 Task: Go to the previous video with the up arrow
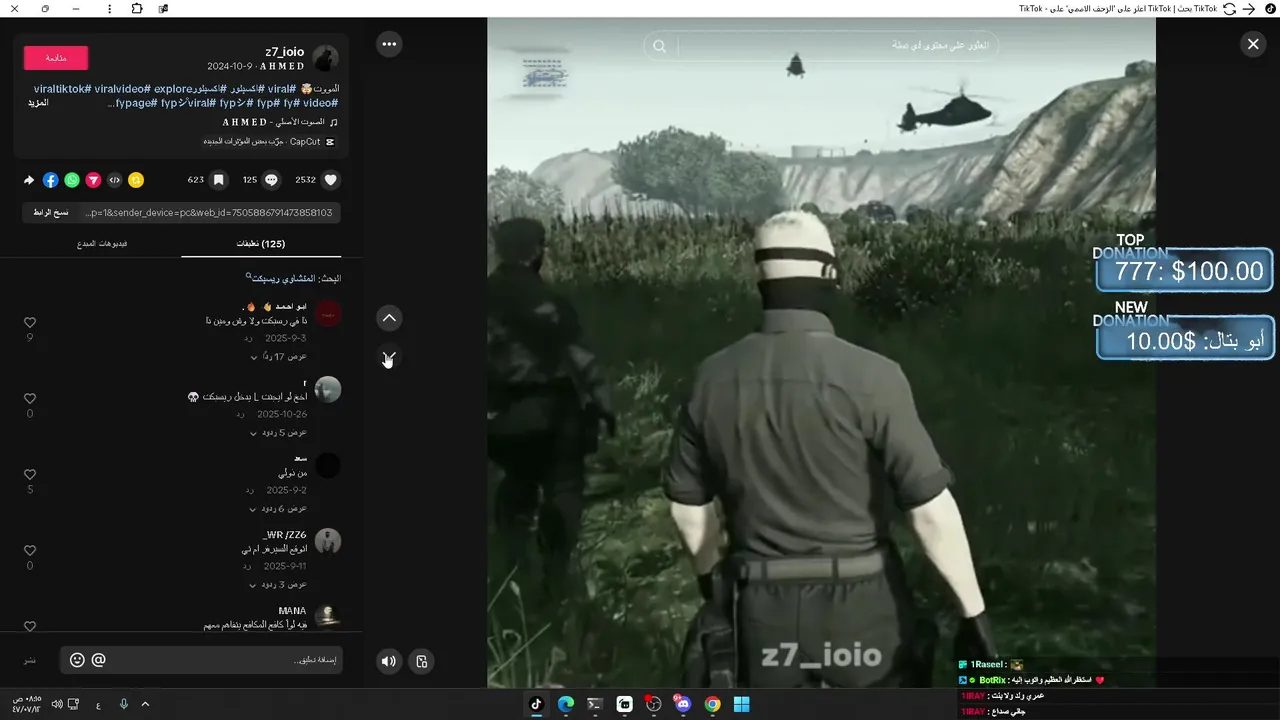click(x=389, y=318)
